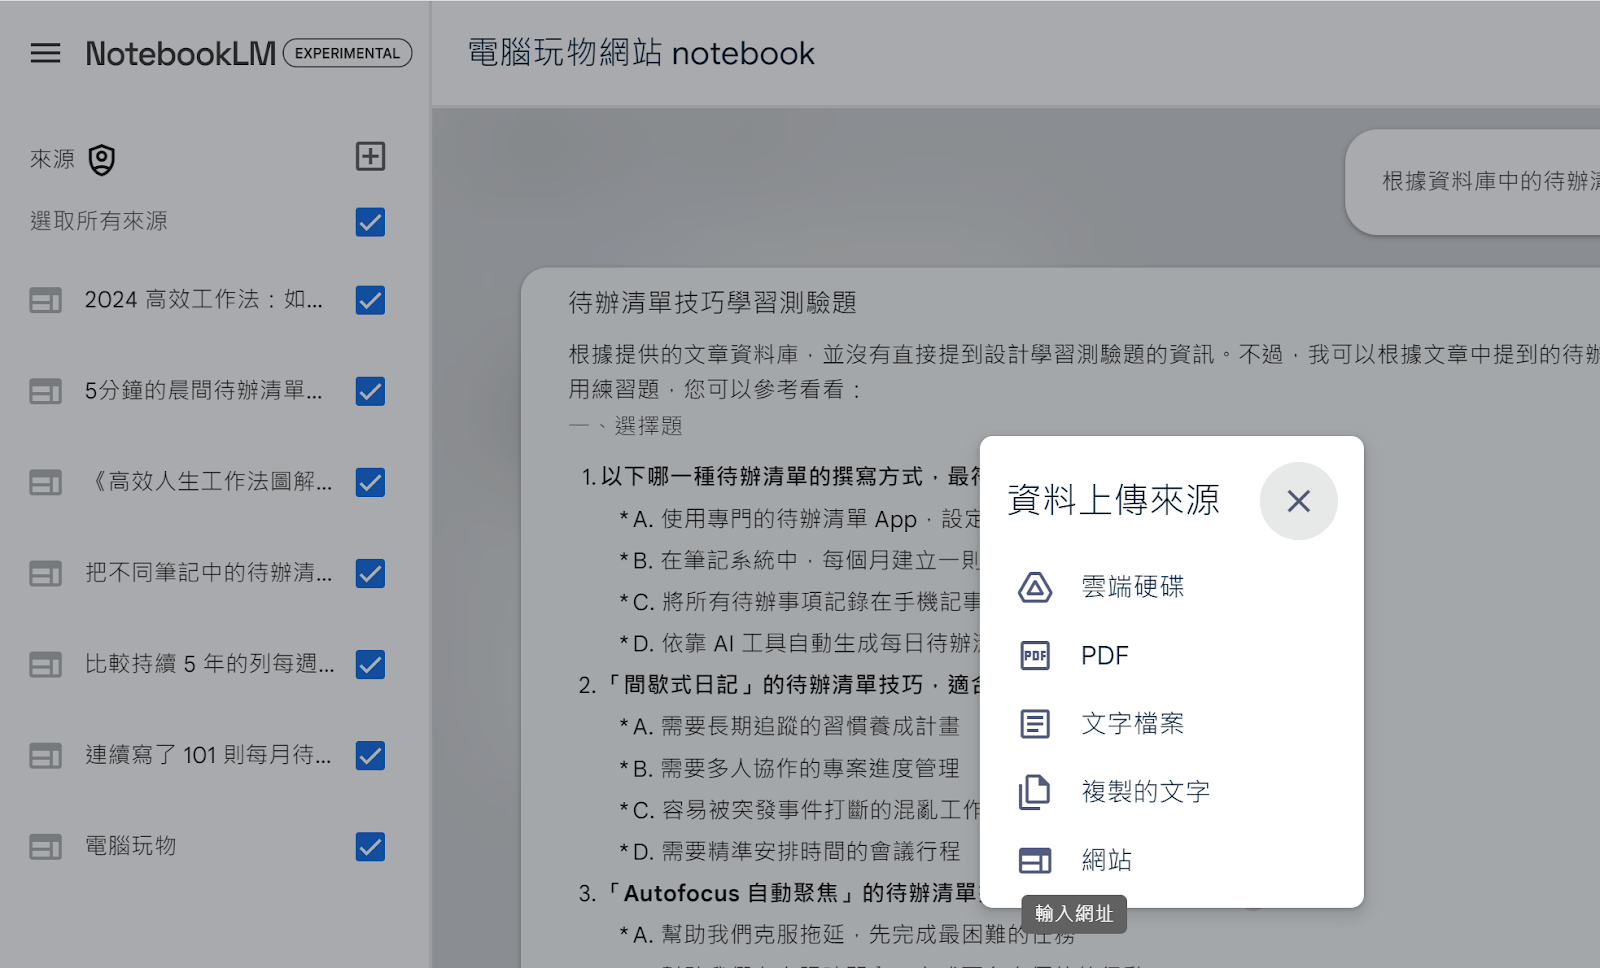Viewport: 1600px width, 968px height.
Task: Click the source icon for 把不同筆記中的待辦清
Action: [45, 574]
